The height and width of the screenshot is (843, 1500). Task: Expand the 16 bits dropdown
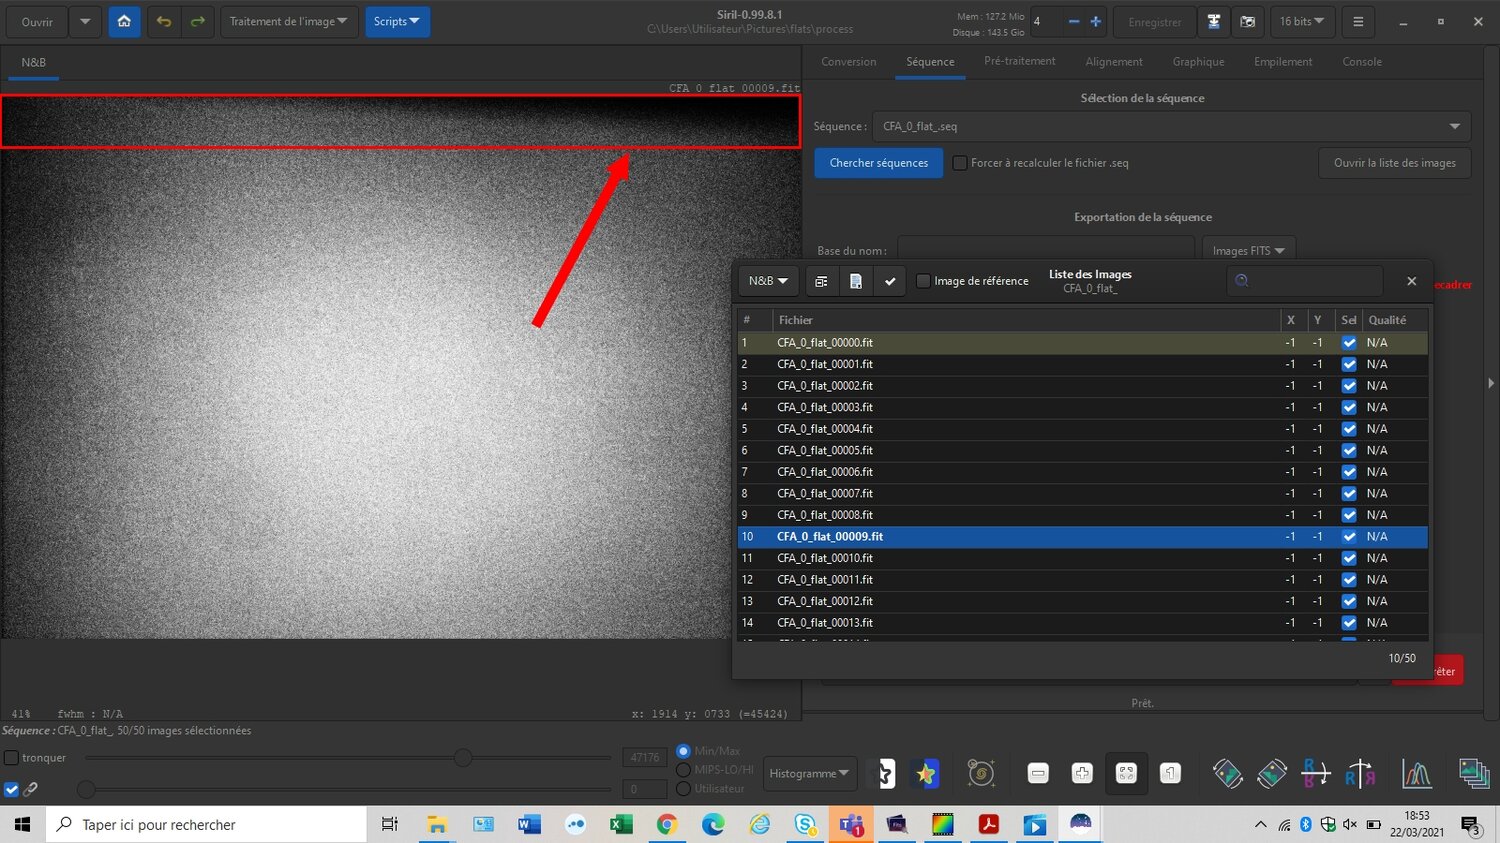1301,21
